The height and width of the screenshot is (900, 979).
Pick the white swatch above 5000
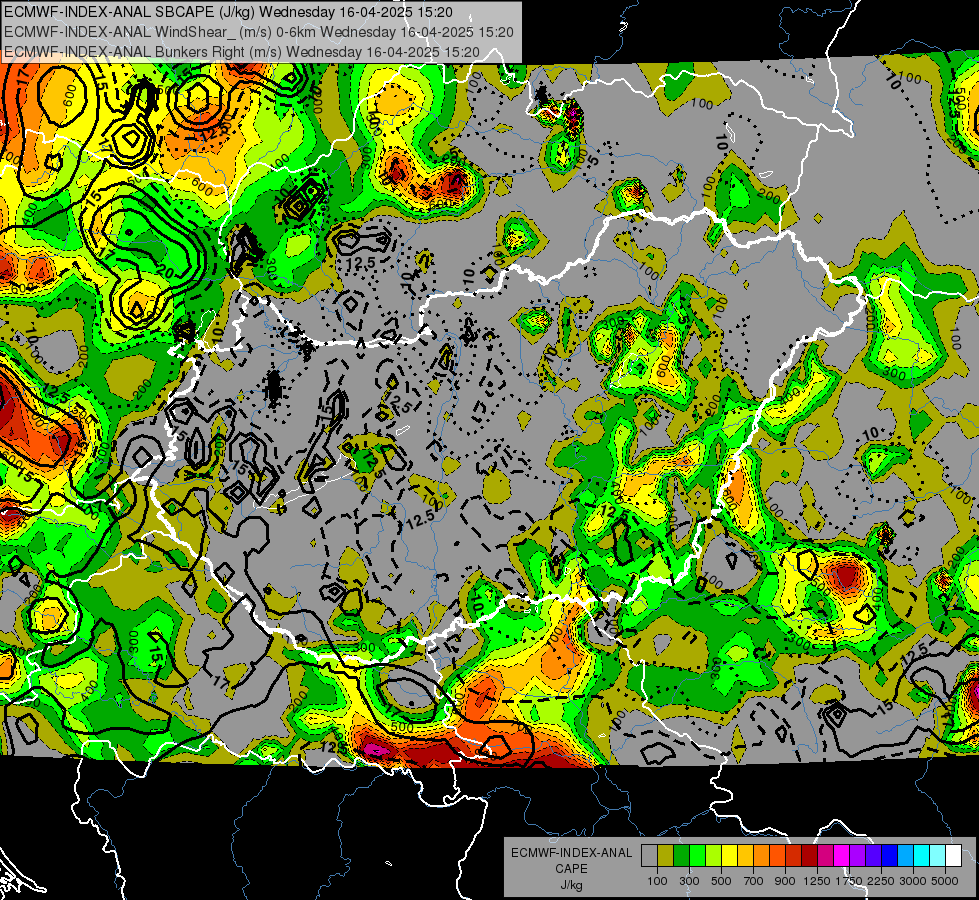point(954,856)
